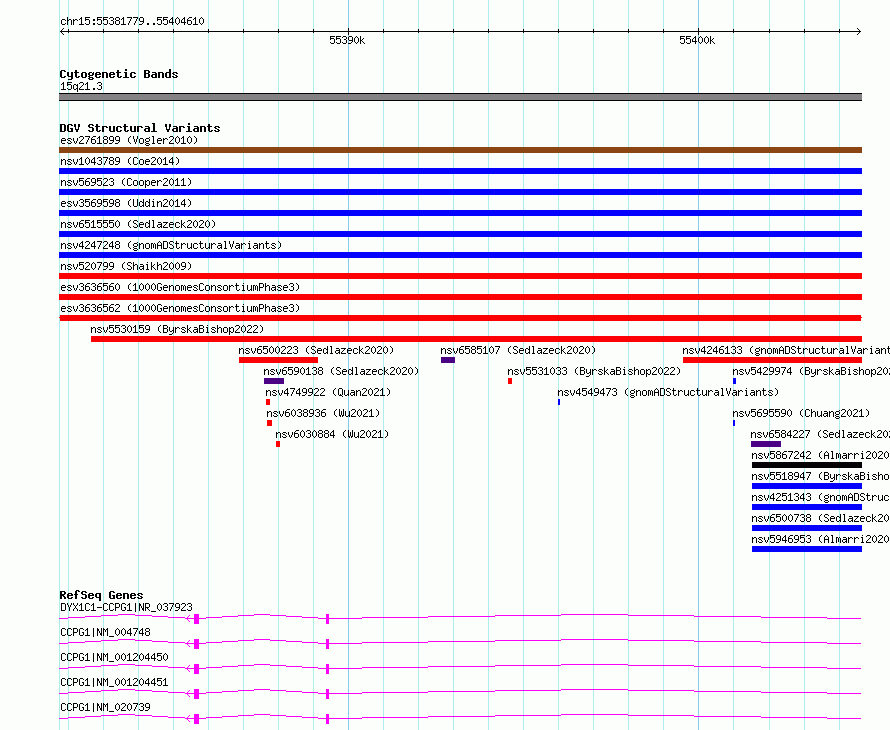Image resolution: width=890 pixels, height=730 pixels.
Task: Select the blue bar under nsv5946953
Action: (807, 549)
